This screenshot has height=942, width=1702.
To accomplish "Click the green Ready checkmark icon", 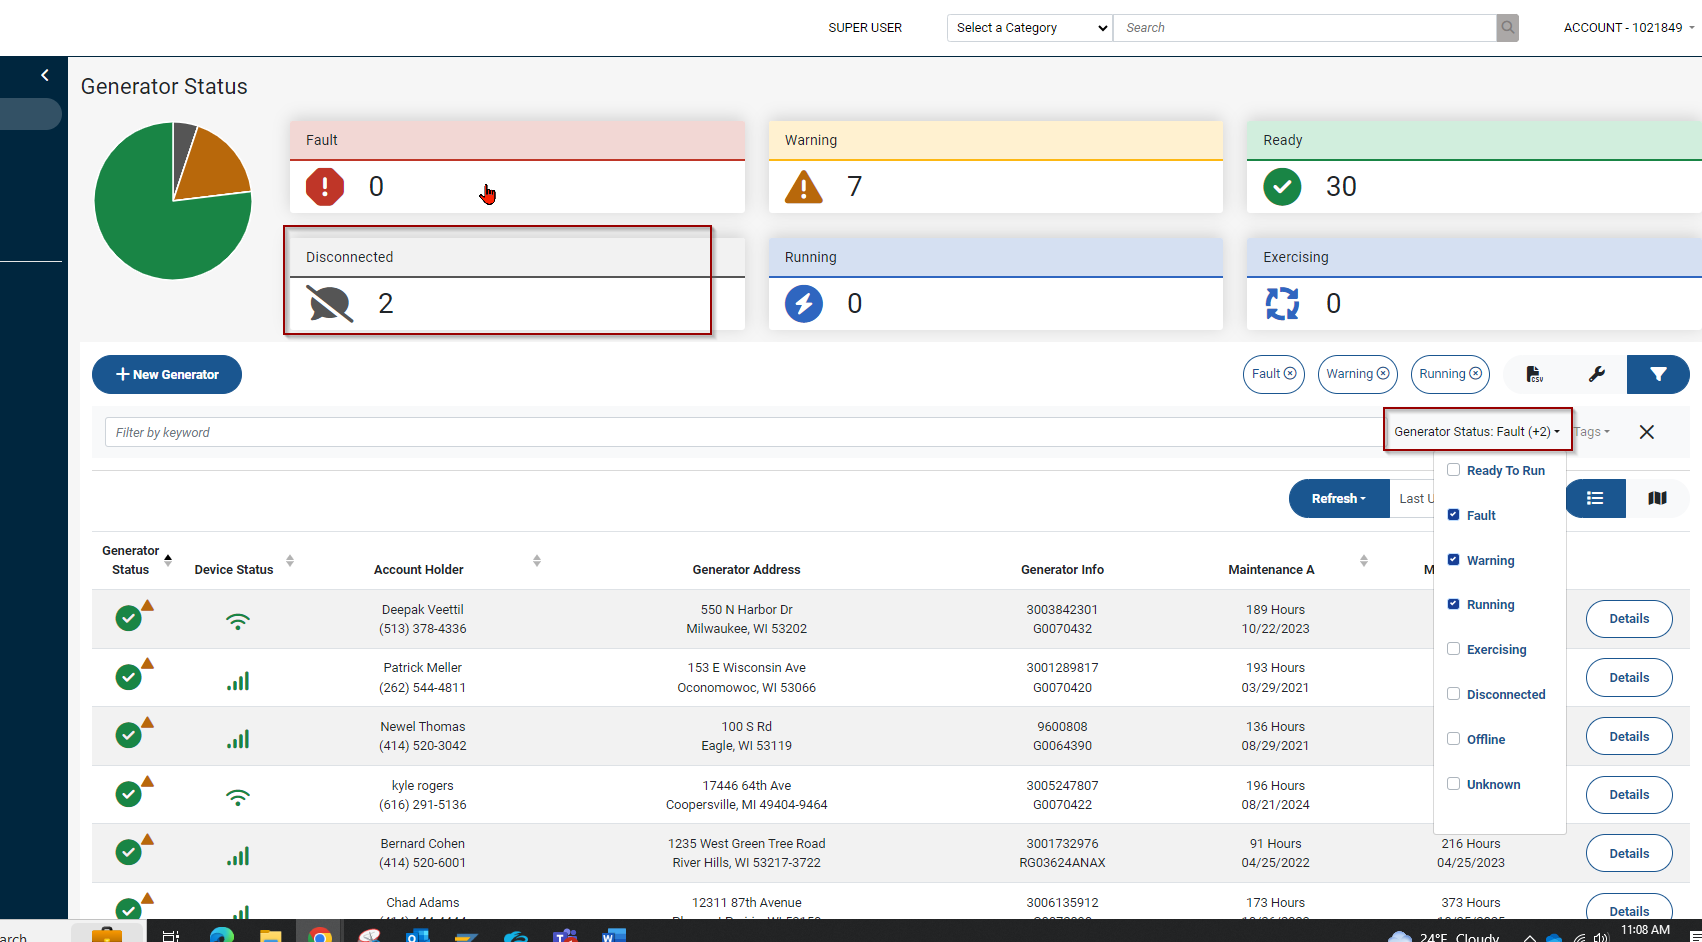I will 1282,187.
